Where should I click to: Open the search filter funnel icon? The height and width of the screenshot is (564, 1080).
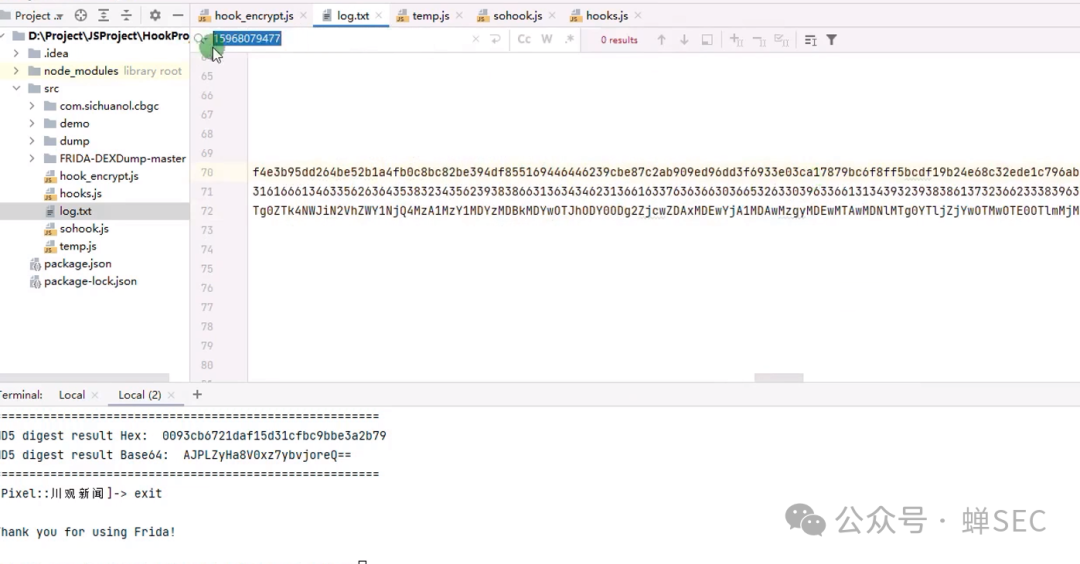tap(832, 40)
